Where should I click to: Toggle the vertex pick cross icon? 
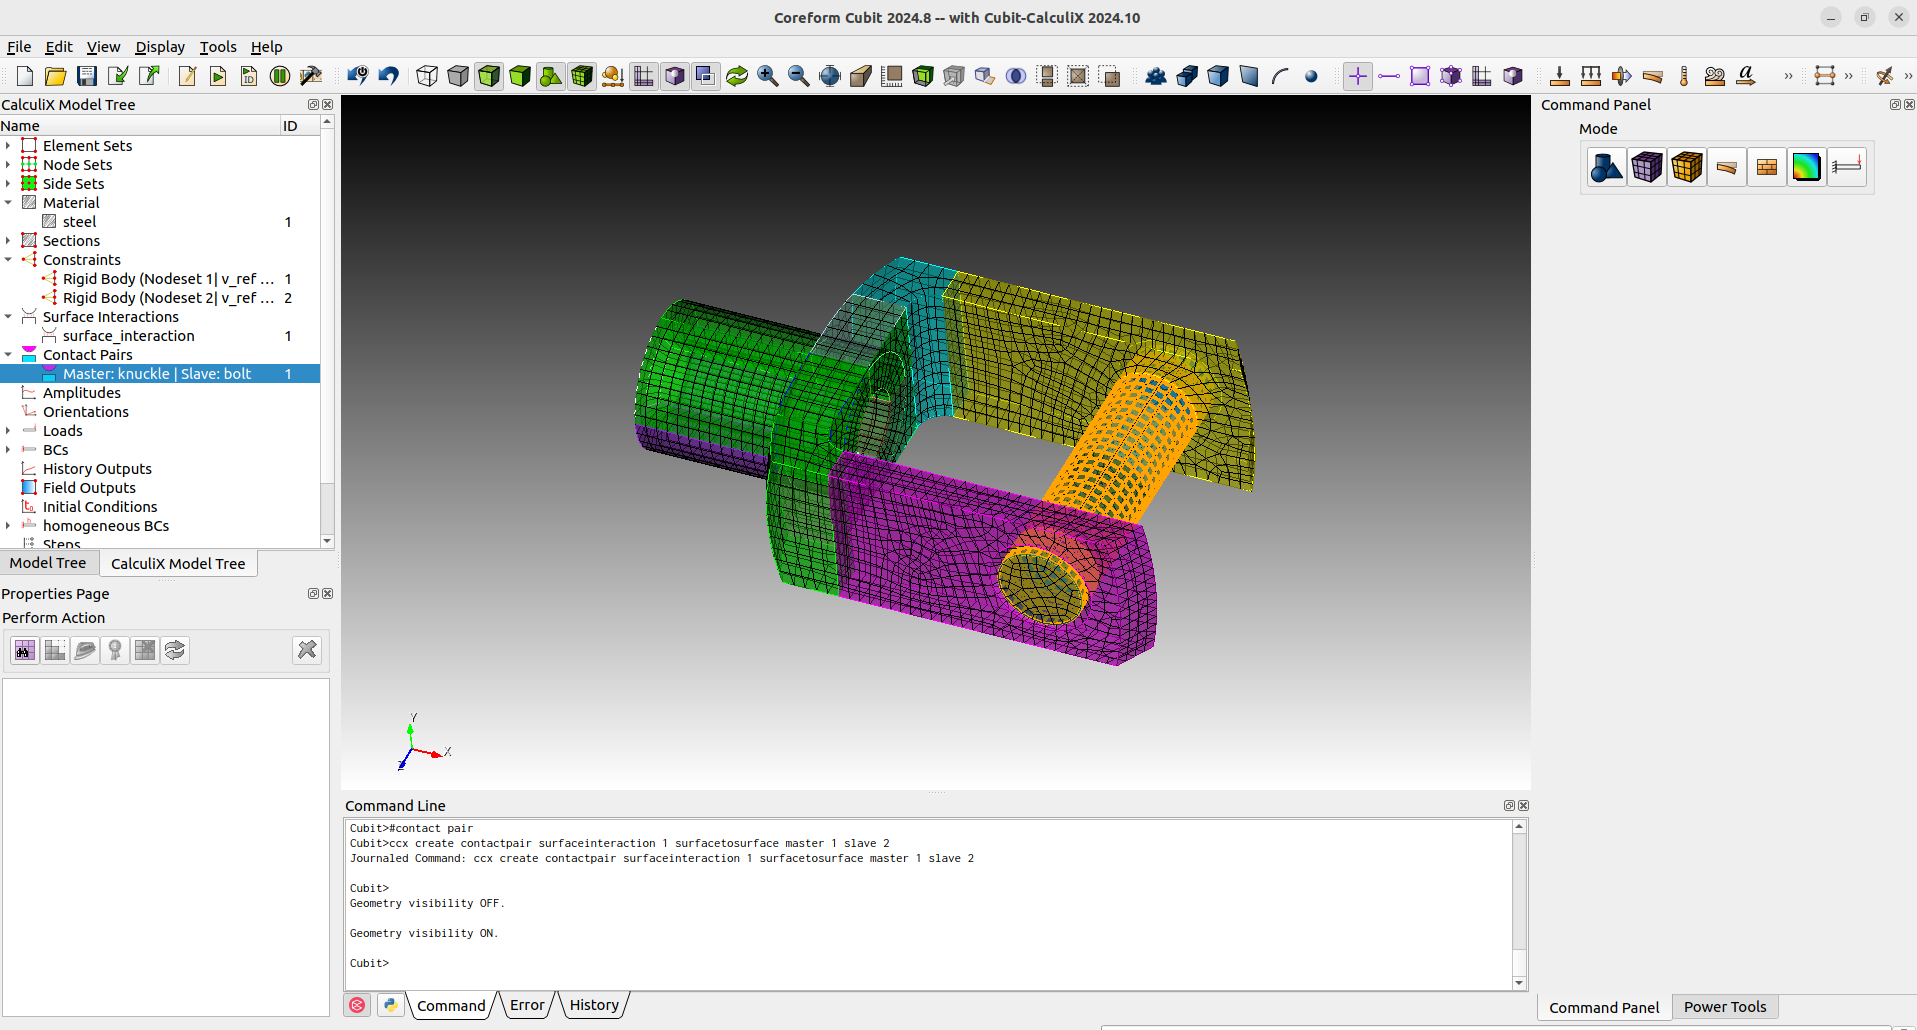click(1357, 76)
